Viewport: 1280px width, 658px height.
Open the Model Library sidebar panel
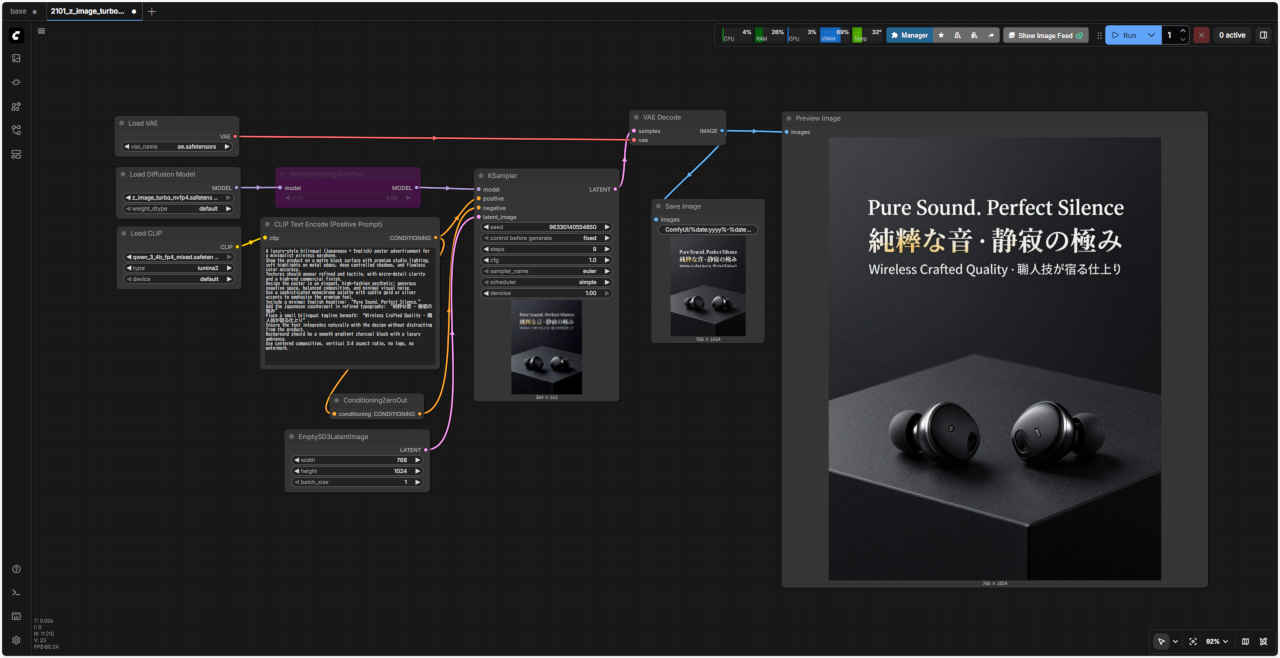[x=16, y=106]
